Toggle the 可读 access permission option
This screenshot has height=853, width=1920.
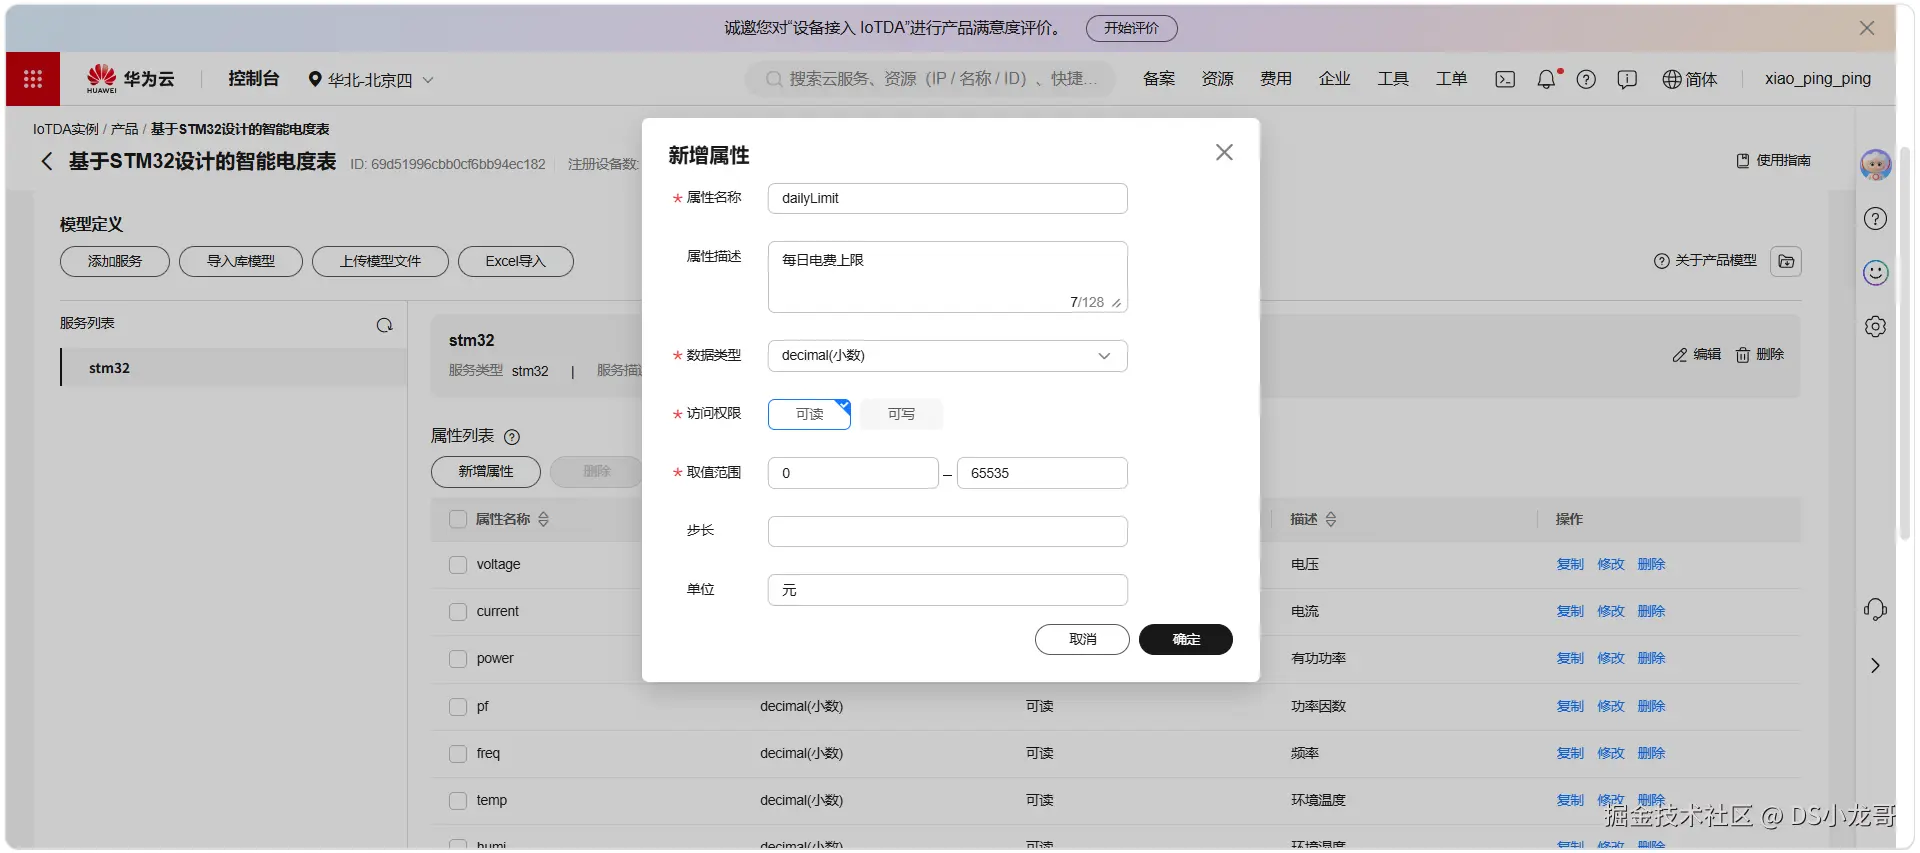point(809,414)
